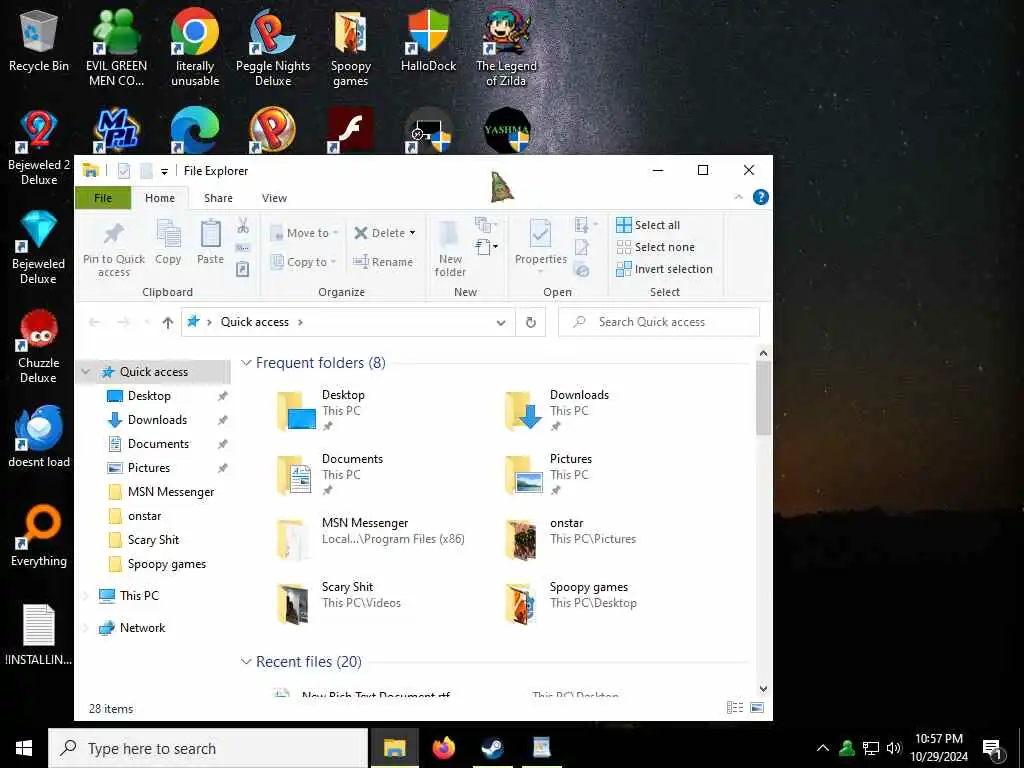The image size is (1024, 768).
Task: Click Paste shortcut icon in Clipboard group
Action: tap(243, 269)
